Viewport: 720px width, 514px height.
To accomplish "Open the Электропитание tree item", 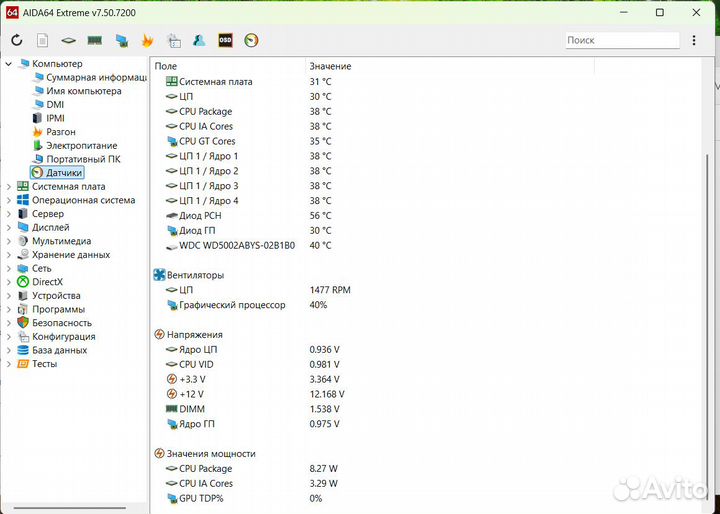I will point(82,146).
